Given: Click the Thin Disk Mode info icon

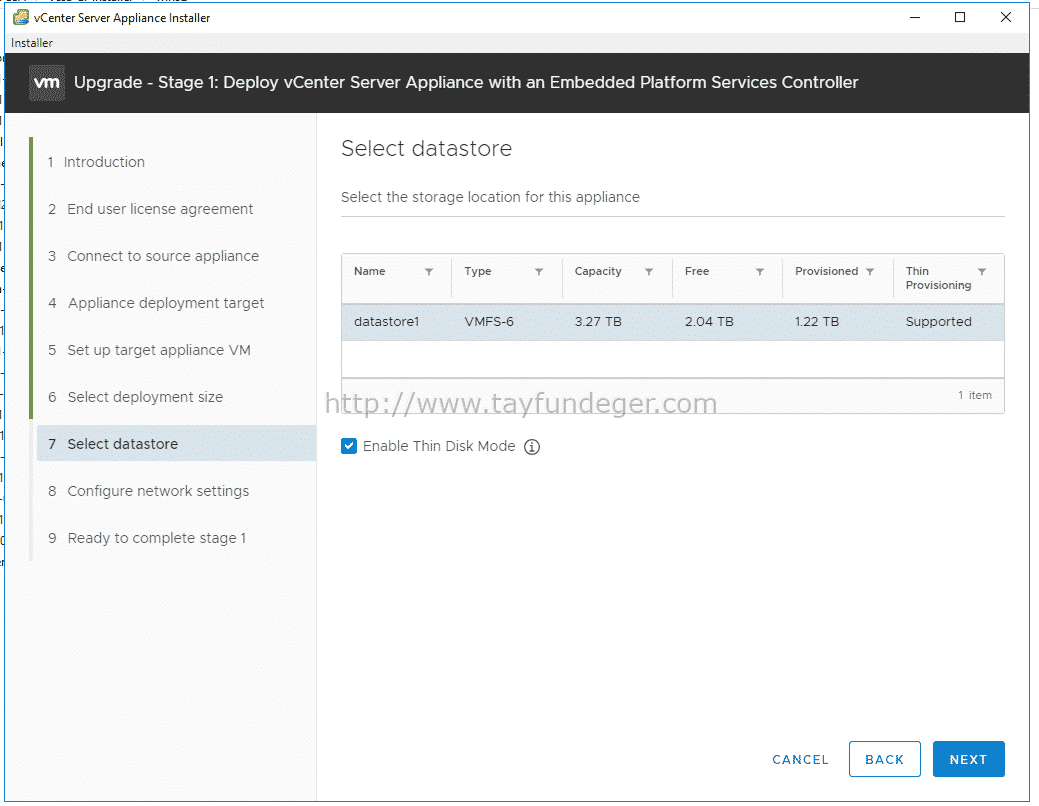Looking at the screenshot, I should point(531,447).
